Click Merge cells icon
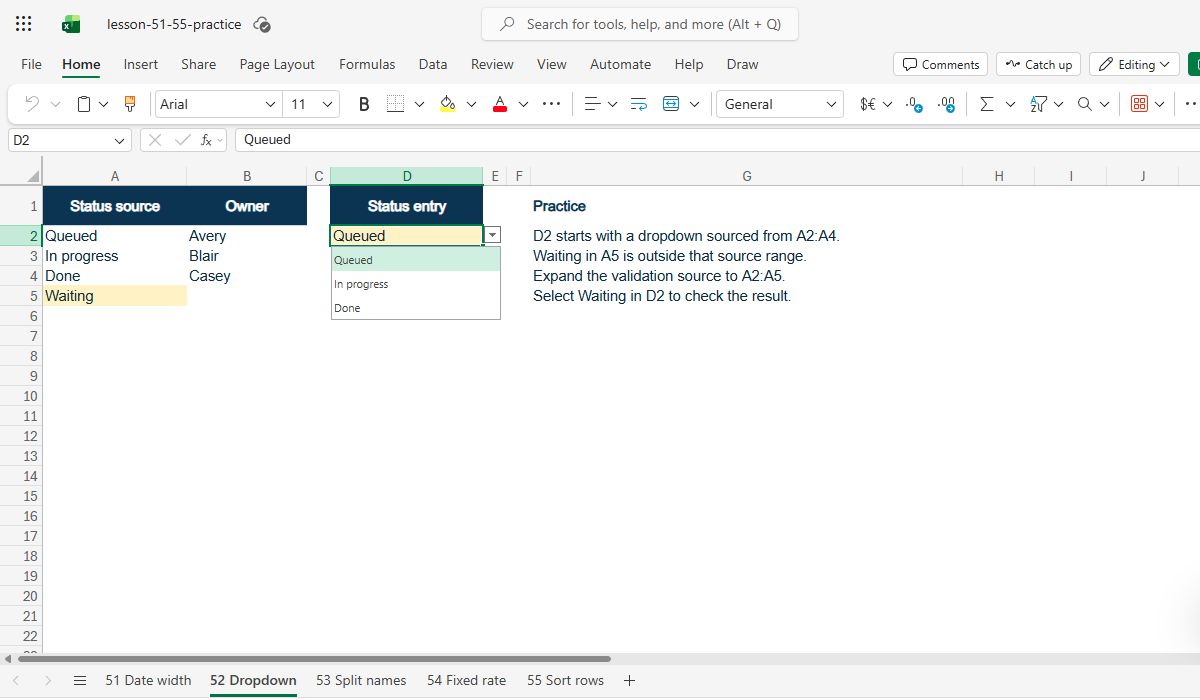 click(671, 104)
